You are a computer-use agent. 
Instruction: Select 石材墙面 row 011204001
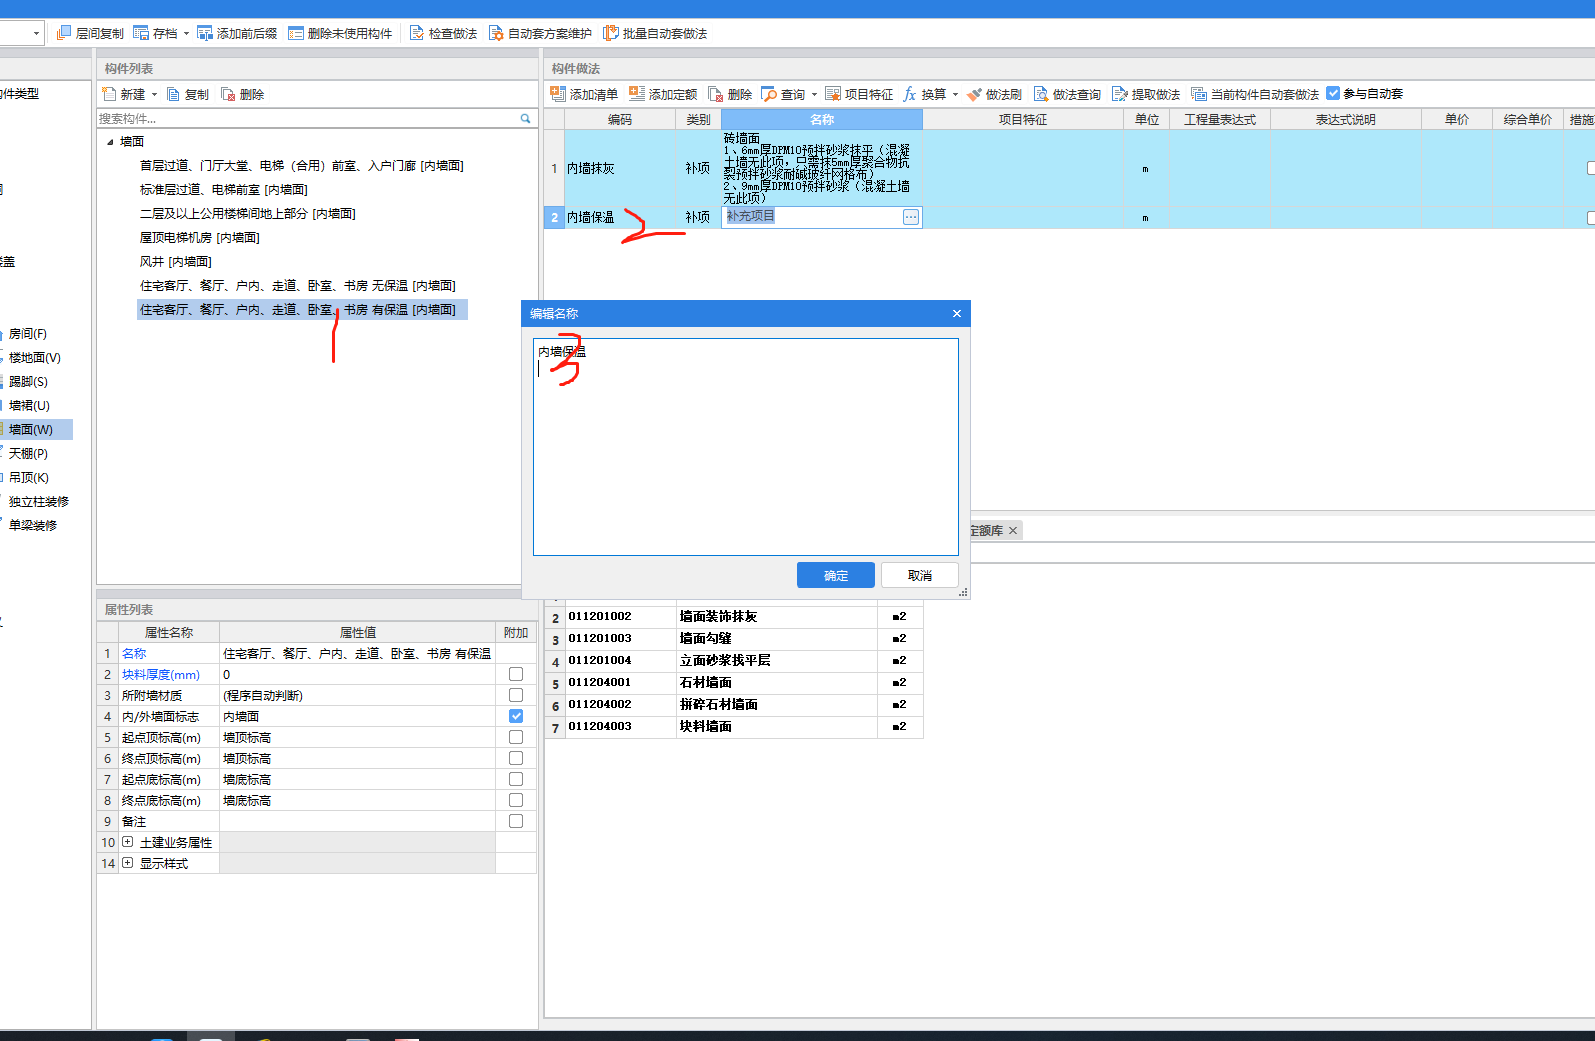[x=733, y=682]
